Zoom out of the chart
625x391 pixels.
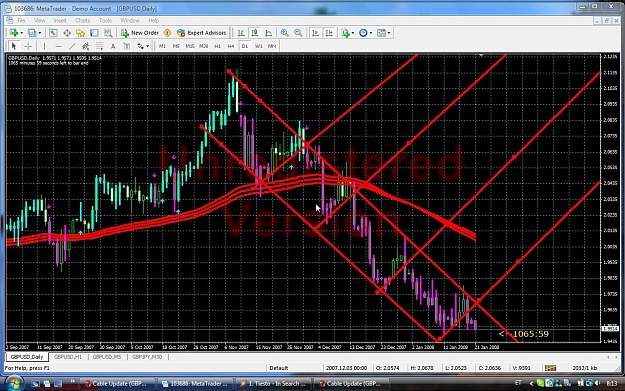(x=298, y=33)
